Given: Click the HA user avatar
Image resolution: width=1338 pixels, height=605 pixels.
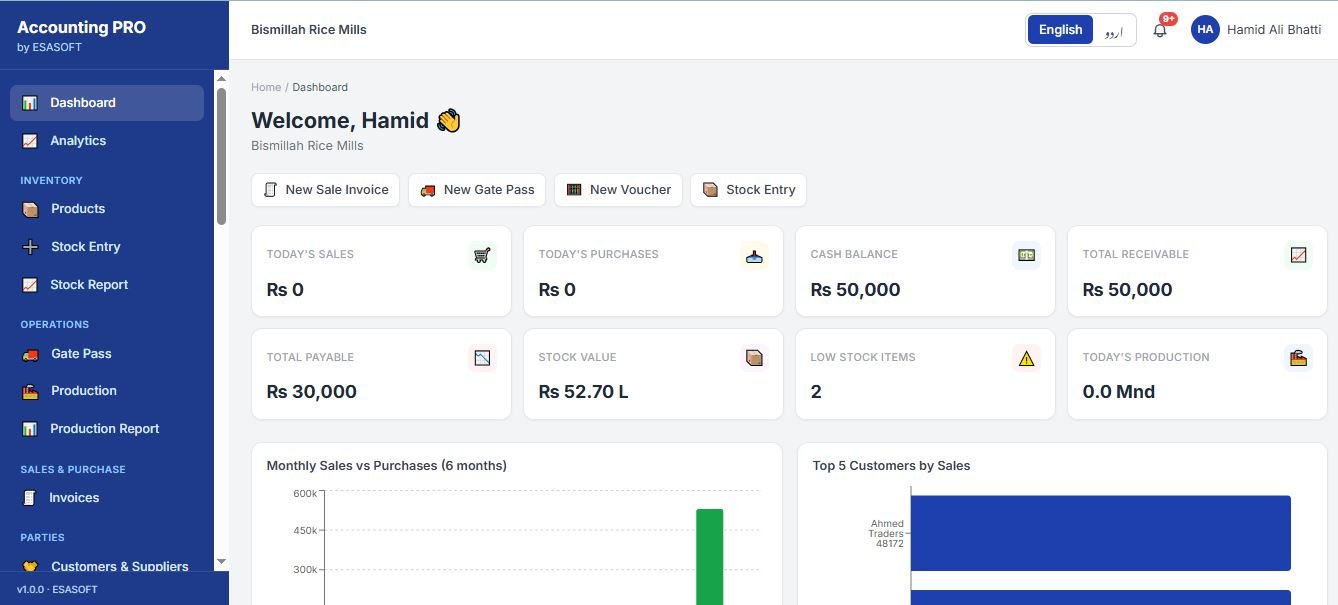Looking at the screenshot, I should coord(1205,30).
